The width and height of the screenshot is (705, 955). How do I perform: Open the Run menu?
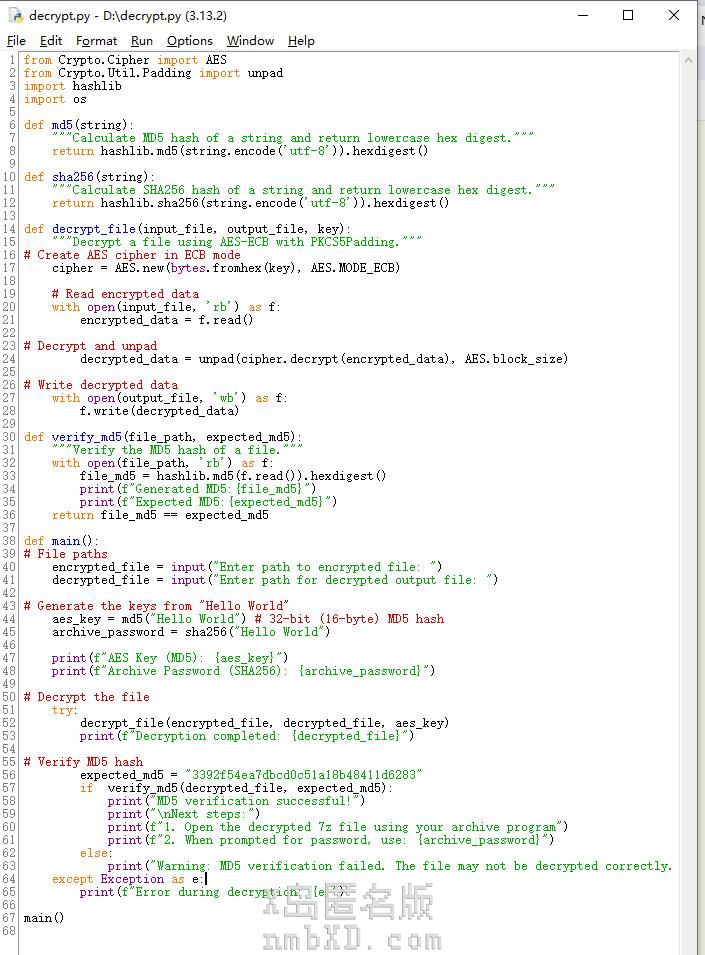click(x=142, y=41)
